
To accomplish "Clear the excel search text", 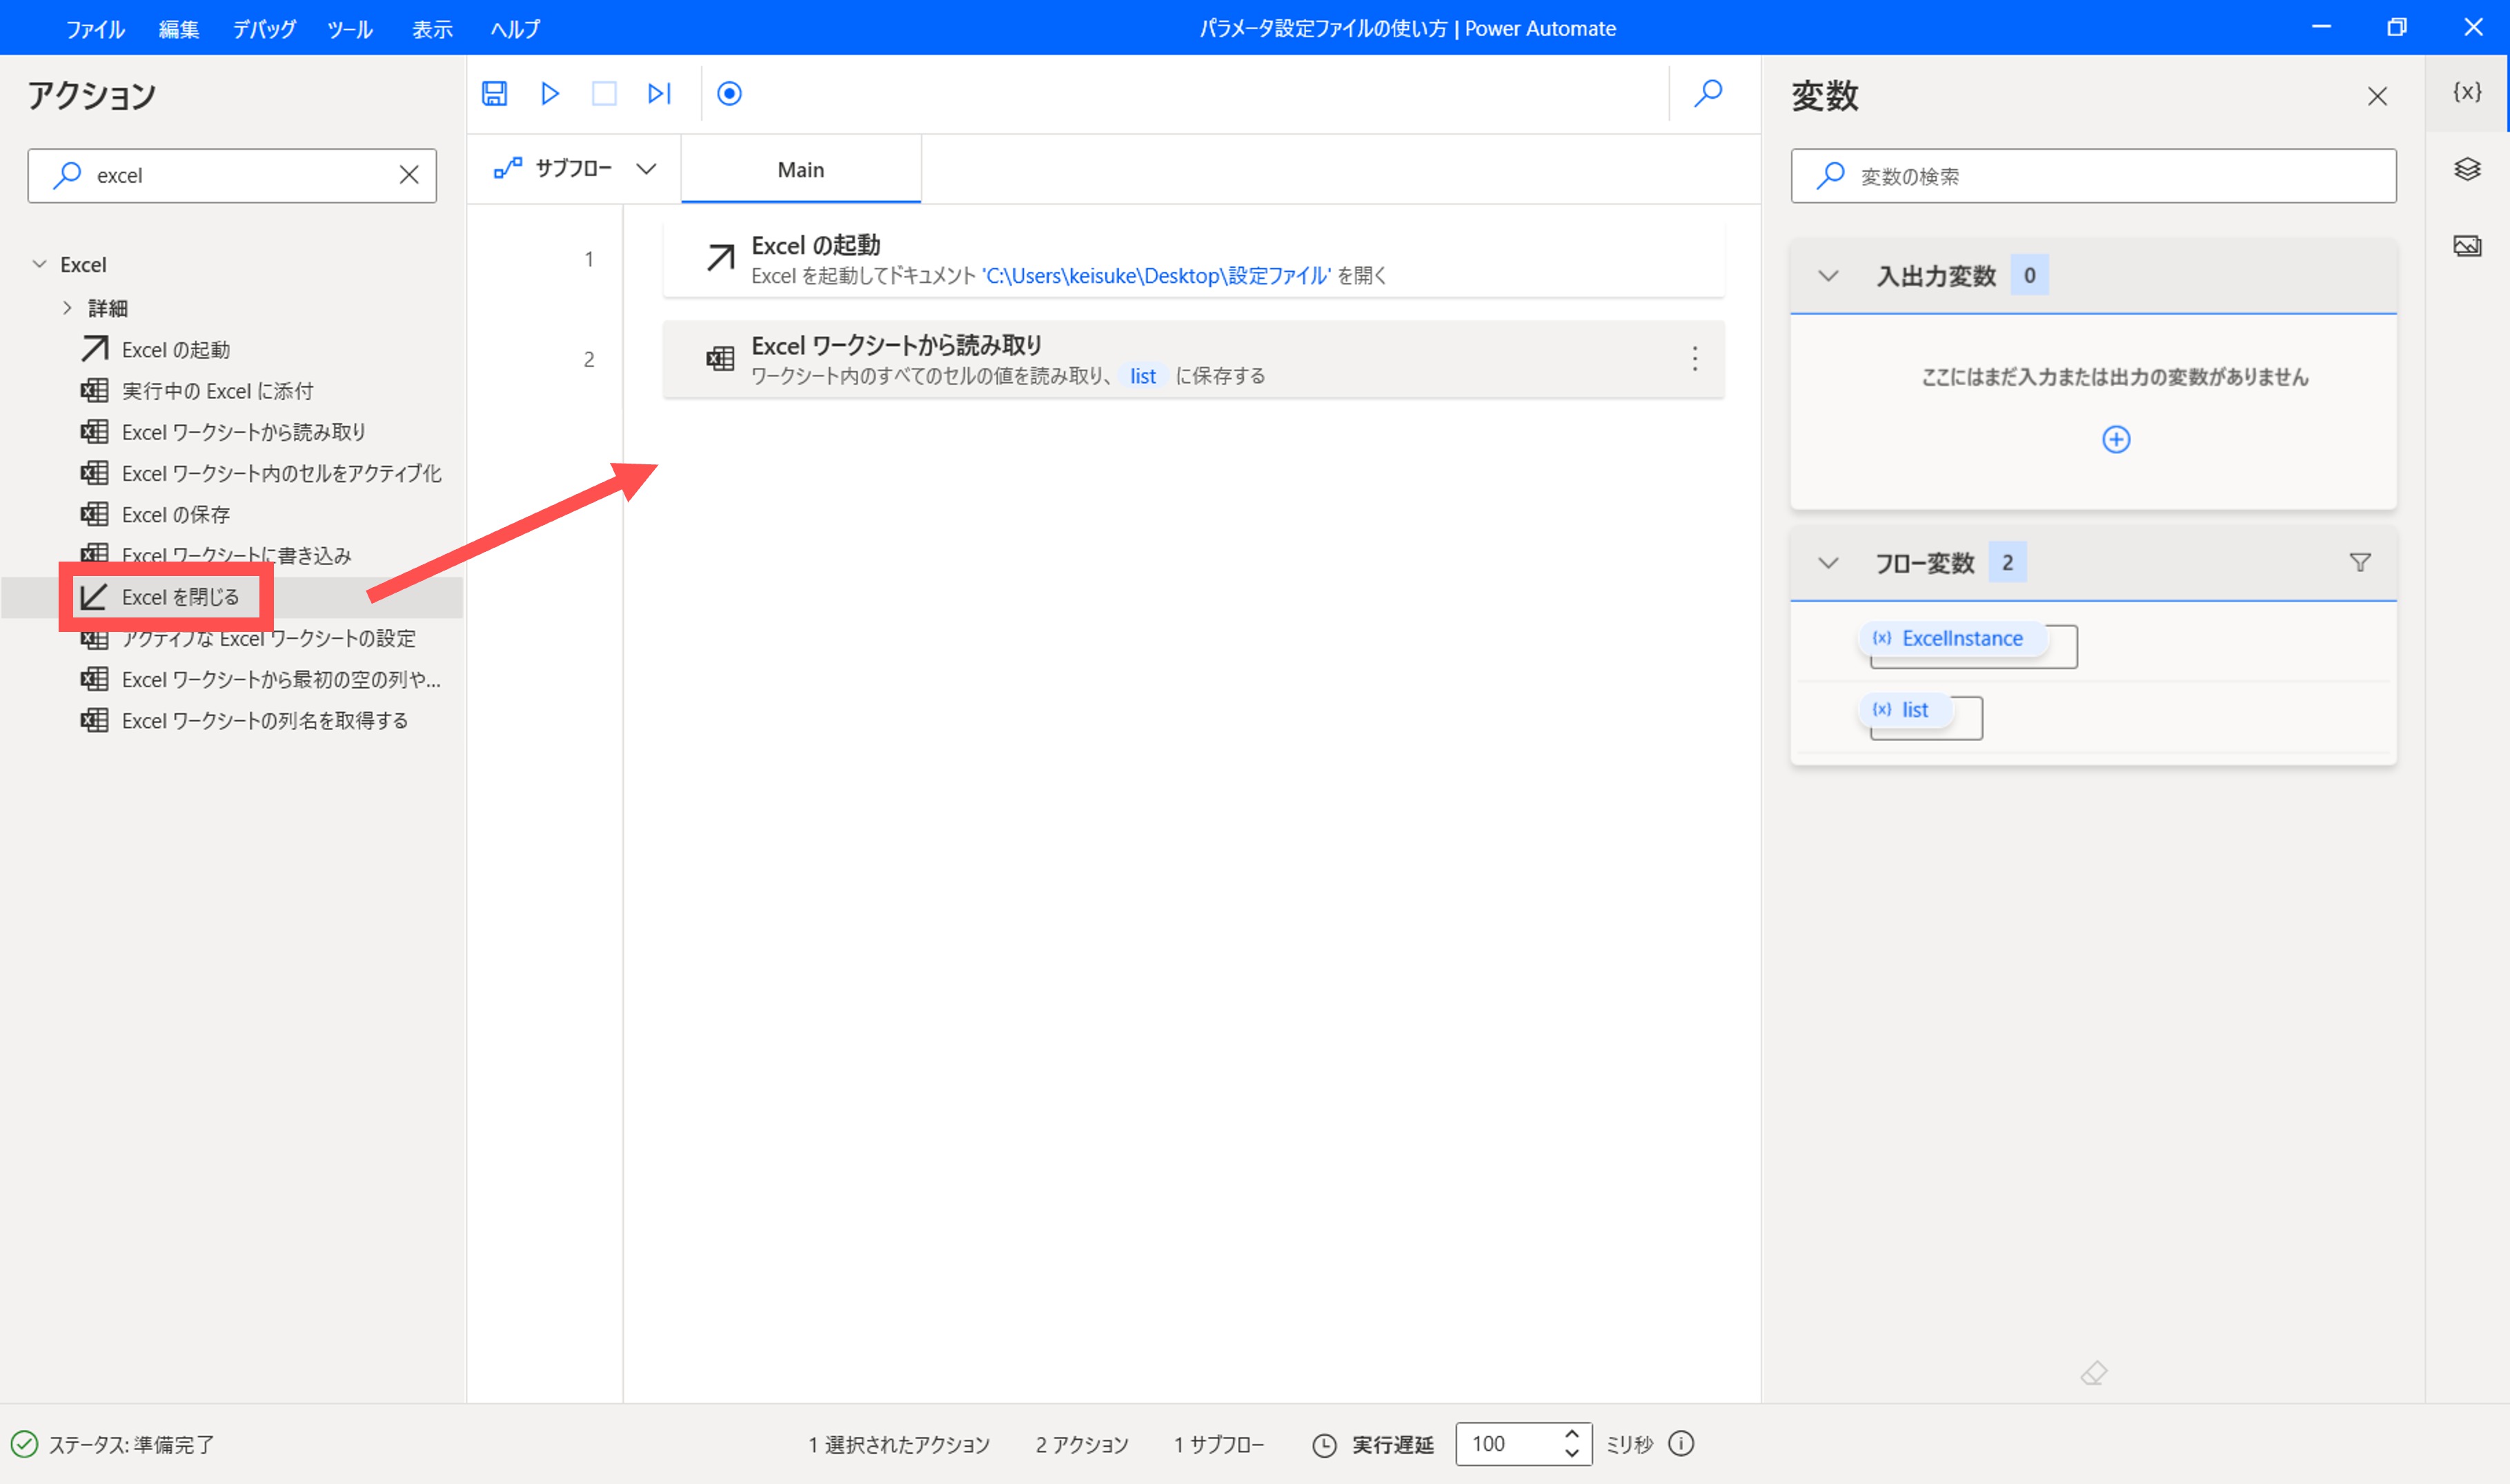I will coord(409,175).
